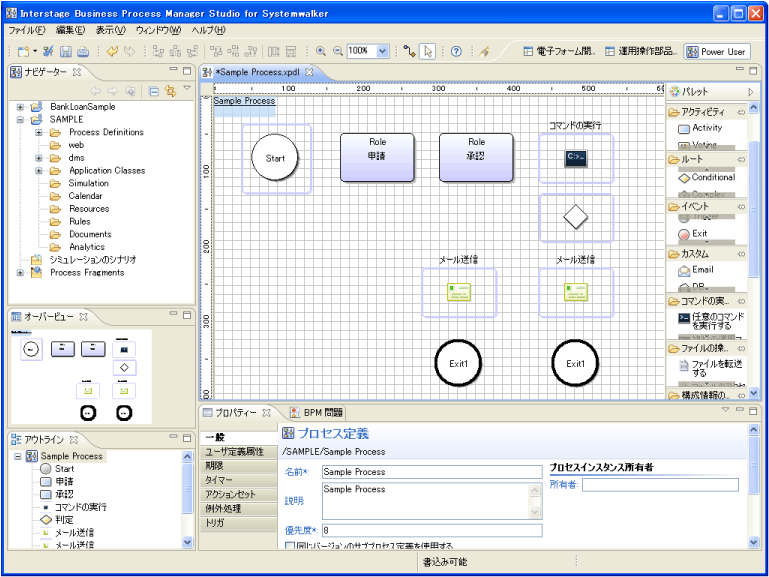769x577 pixels.
Task: Open the 編集 menu
Action: 71,30
